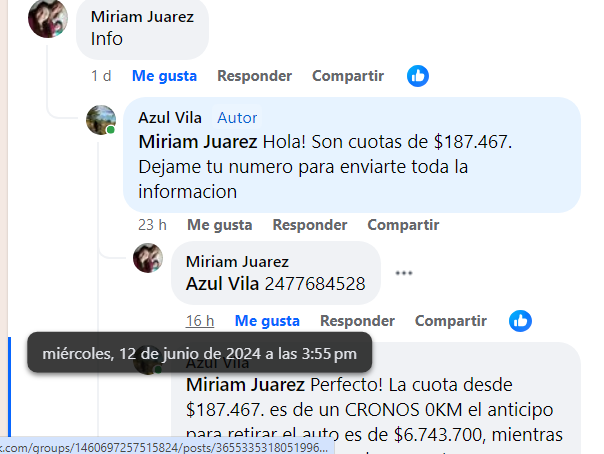Toggle Me gusta on the 2477684528 reply
The width and height of the screenshot is (604, 454).
point(267,321)
